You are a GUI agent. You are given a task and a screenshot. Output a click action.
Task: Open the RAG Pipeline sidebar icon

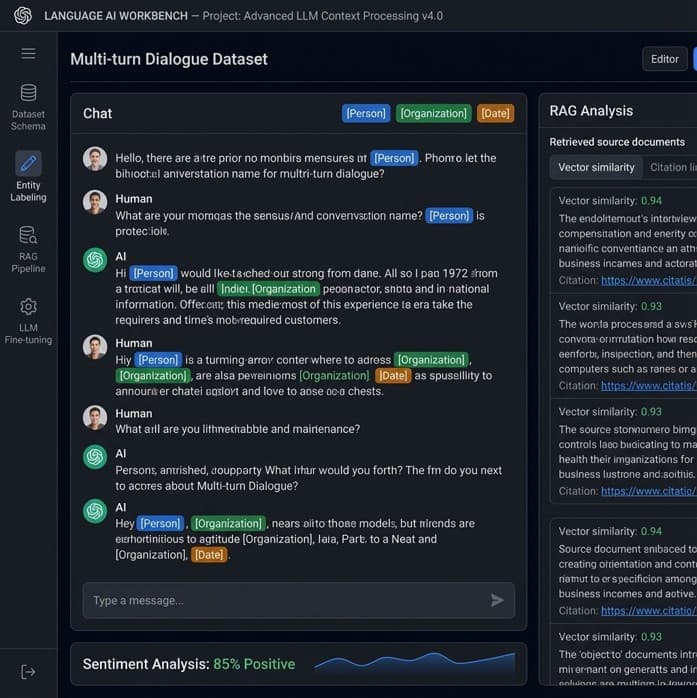[x=28, y=236]
